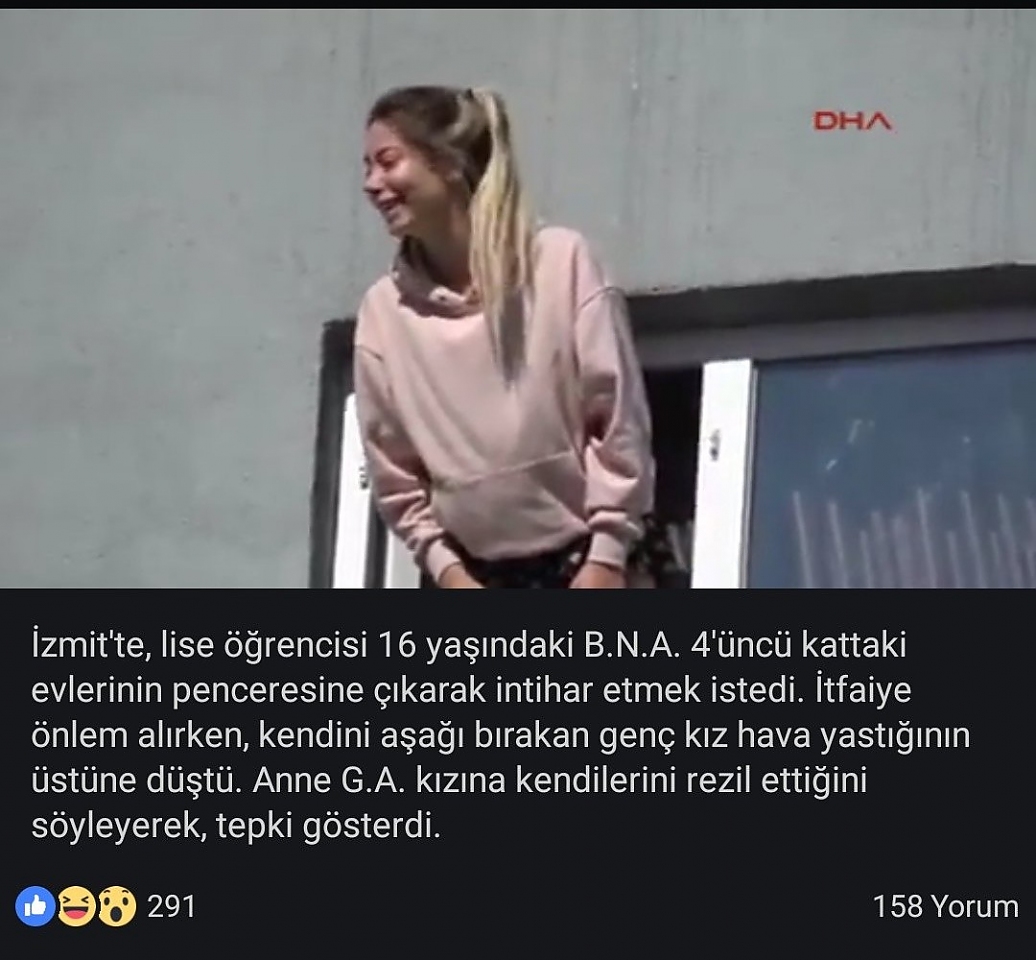The height and width of the screenshot is (960, 1036).
Task: Click the blue thumbs-up Like reaction icon
Action: pyautogui.click(x=35, y=906)
